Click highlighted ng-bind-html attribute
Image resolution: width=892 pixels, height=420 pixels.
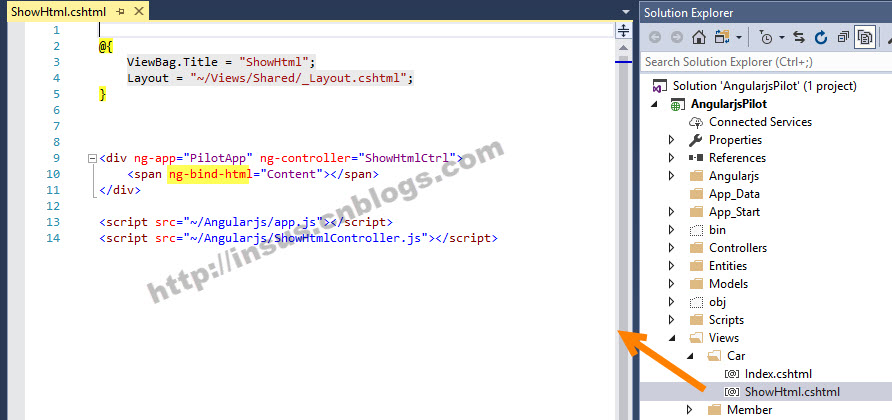pyautogui.click(x=208, y=174)
